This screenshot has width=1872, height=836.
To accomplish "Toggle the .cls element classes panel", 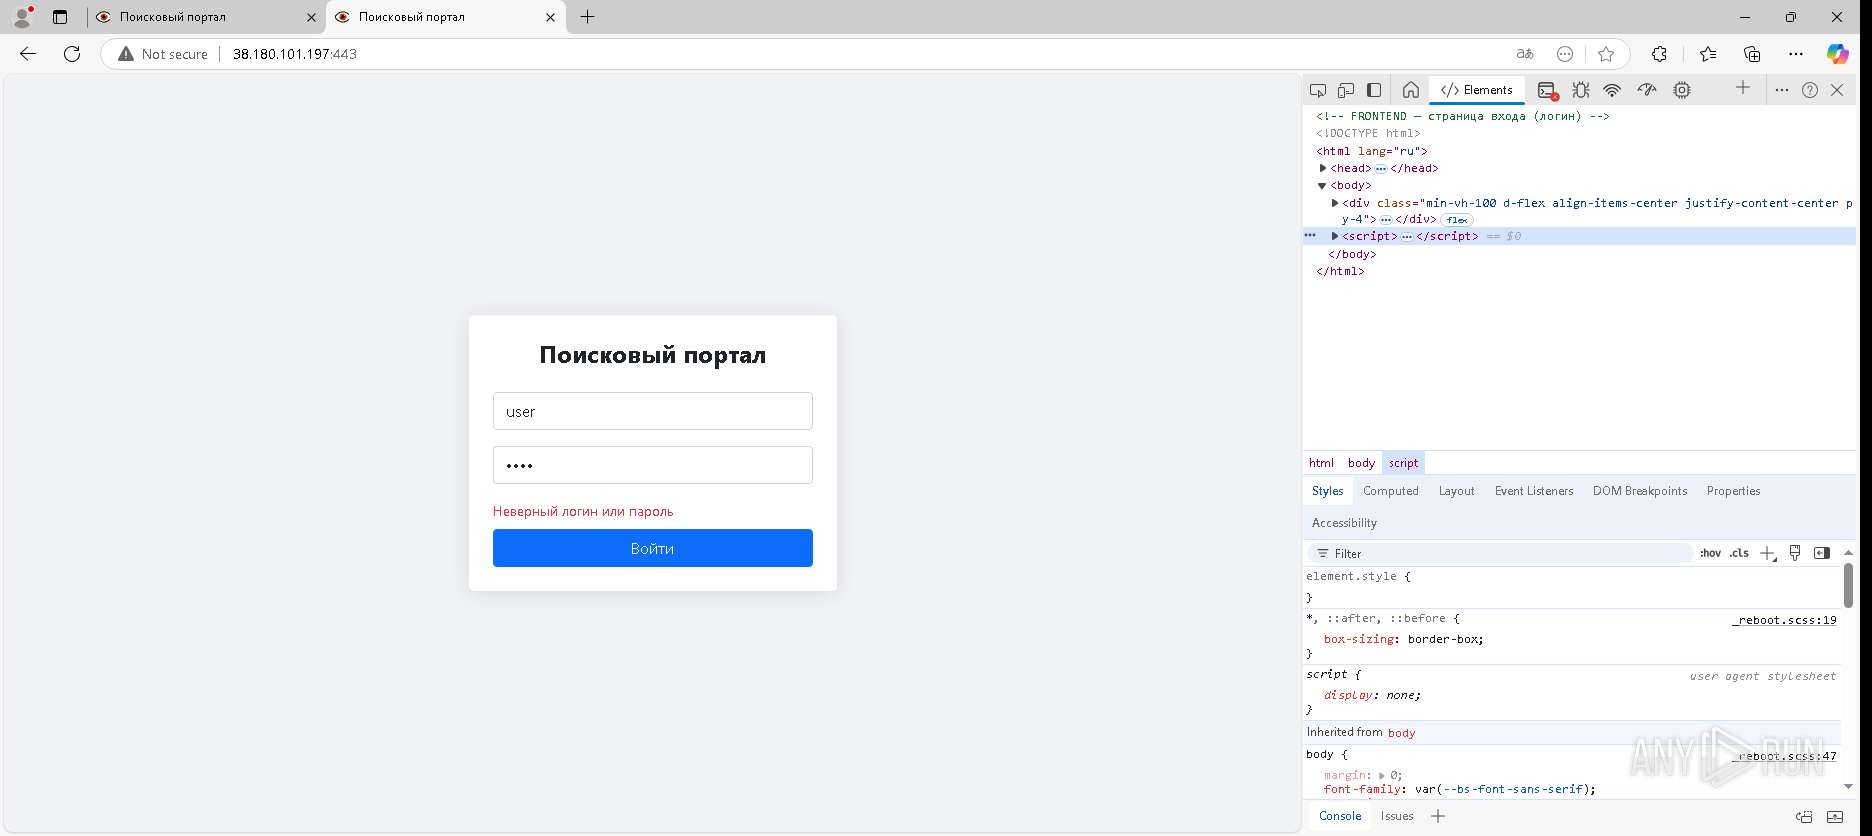I will [x=1740, y=553].
